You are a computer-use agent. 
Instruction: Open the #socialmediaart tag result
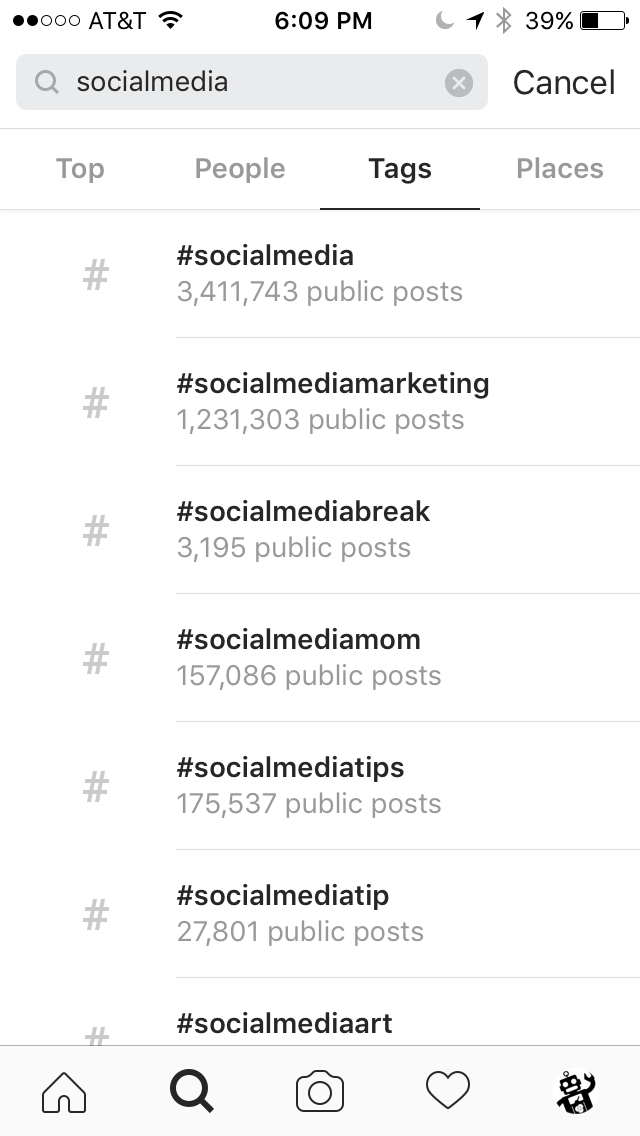[285, 1023]
